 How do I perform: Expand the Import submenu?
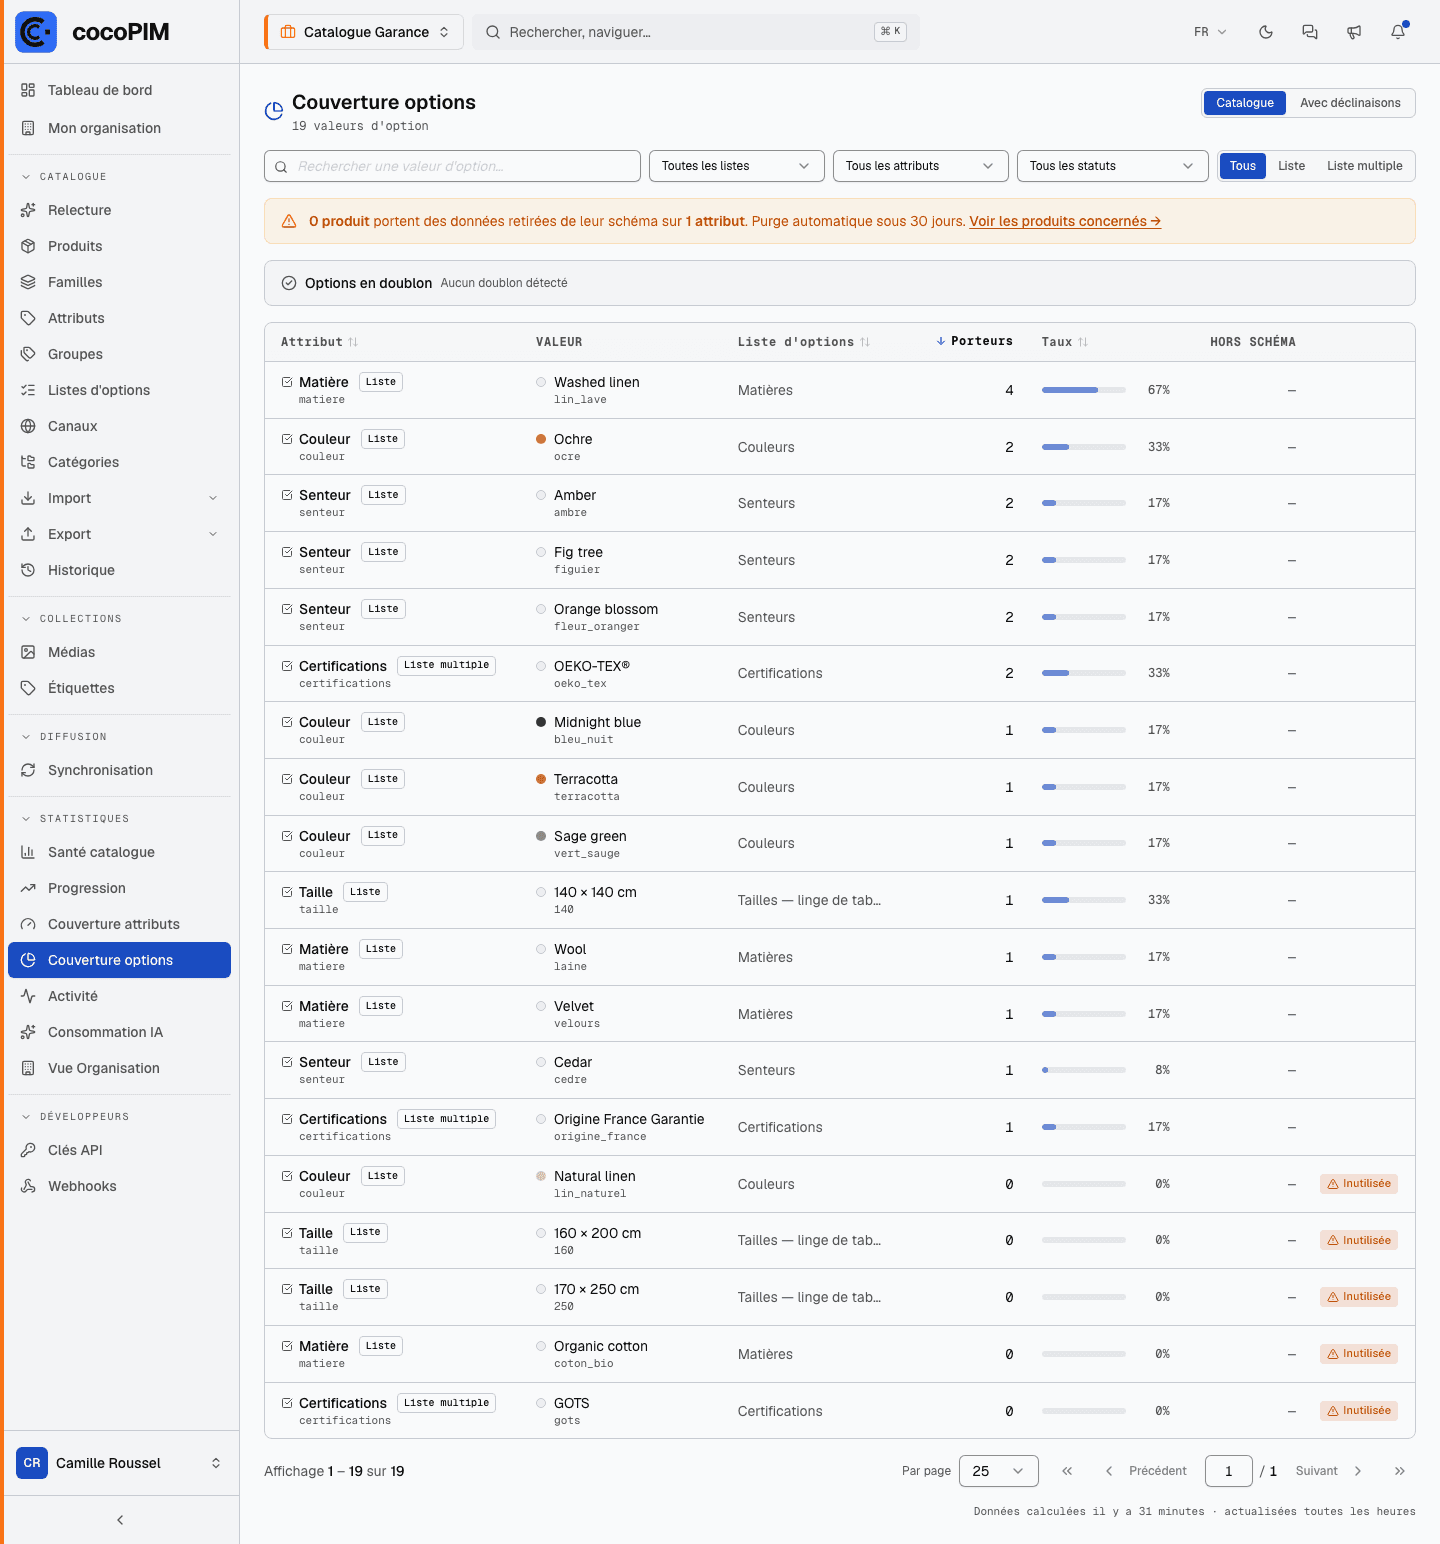(119, 498)
